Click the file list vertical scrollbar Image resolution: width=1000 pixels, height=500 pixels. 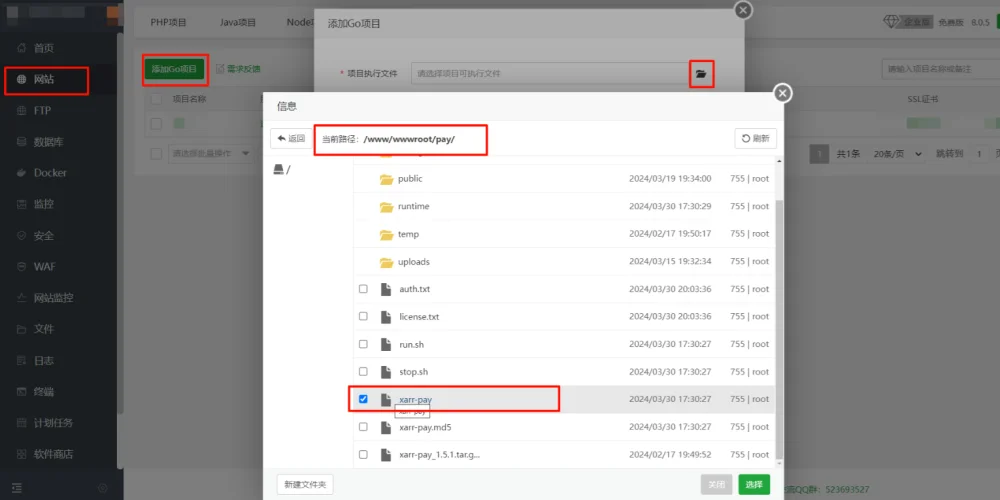point(781,300)
